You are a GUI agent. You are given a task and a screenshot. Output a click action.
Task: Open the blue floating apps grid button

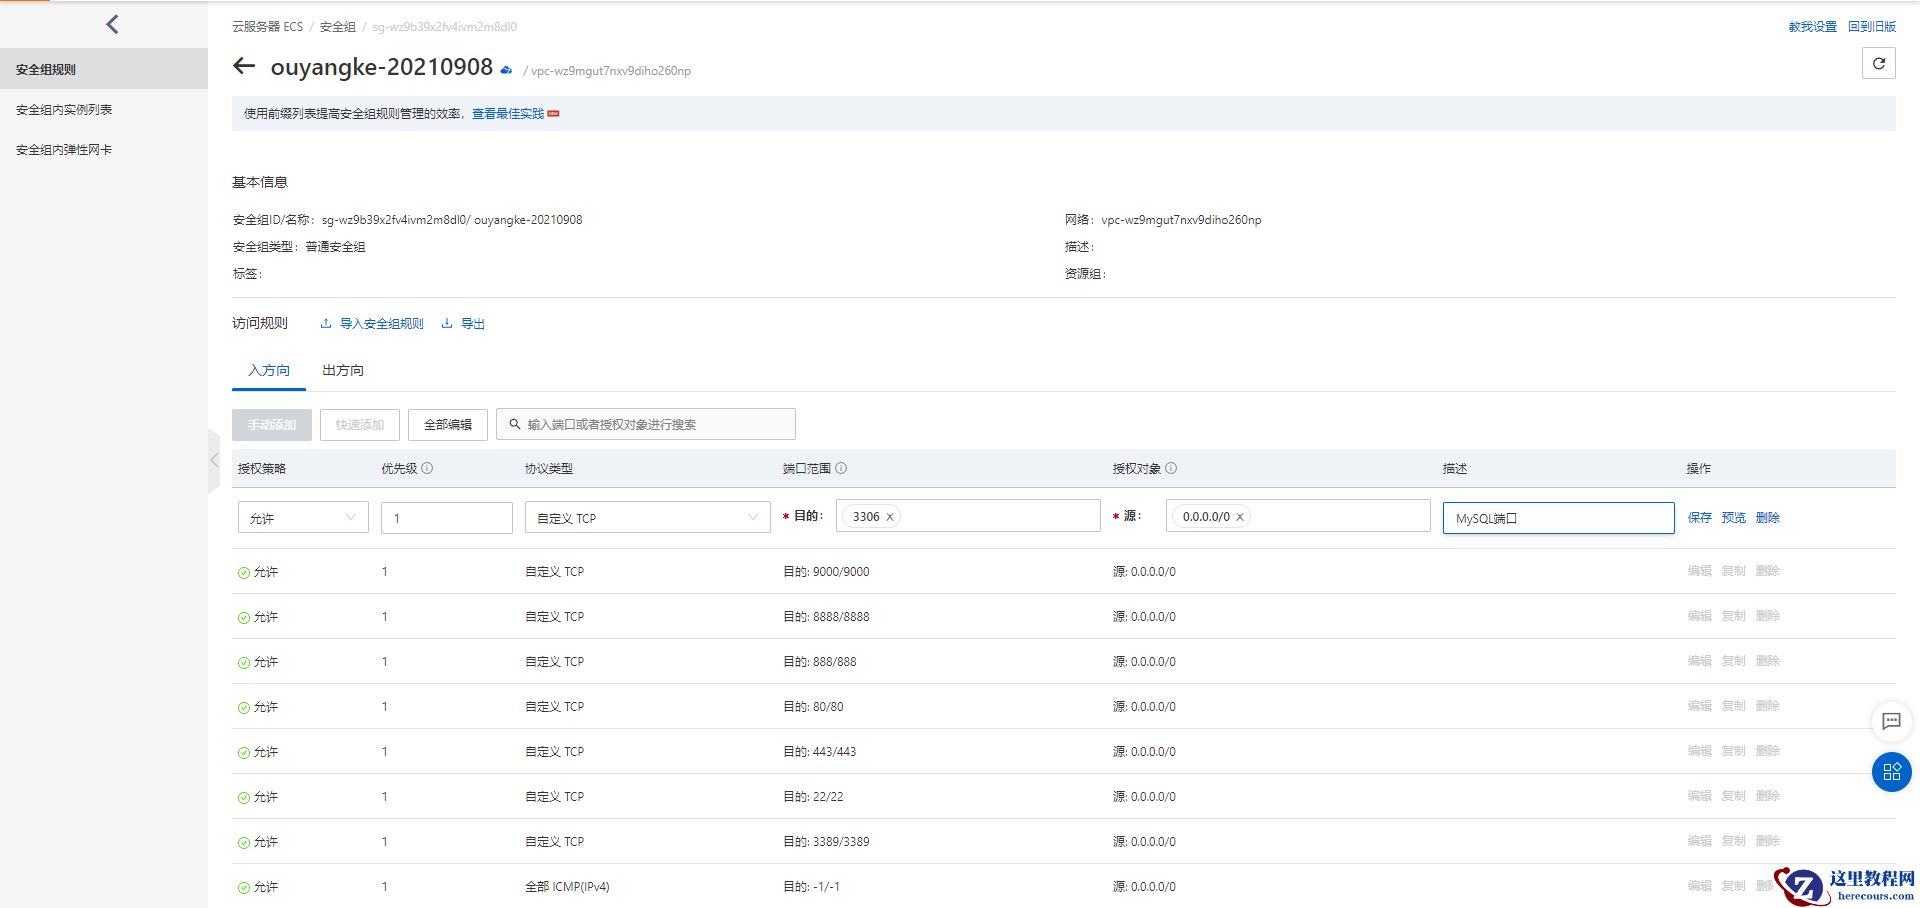tap(1891, 772)
